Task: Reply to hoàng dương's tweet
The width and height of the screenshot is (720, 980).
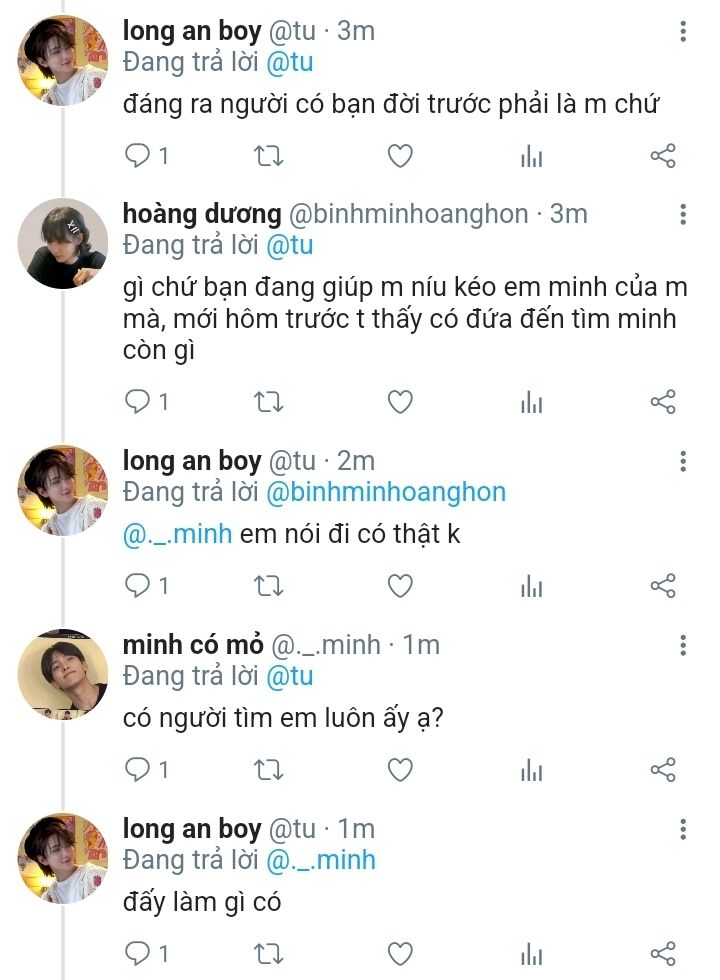Action: pos(138,402)
